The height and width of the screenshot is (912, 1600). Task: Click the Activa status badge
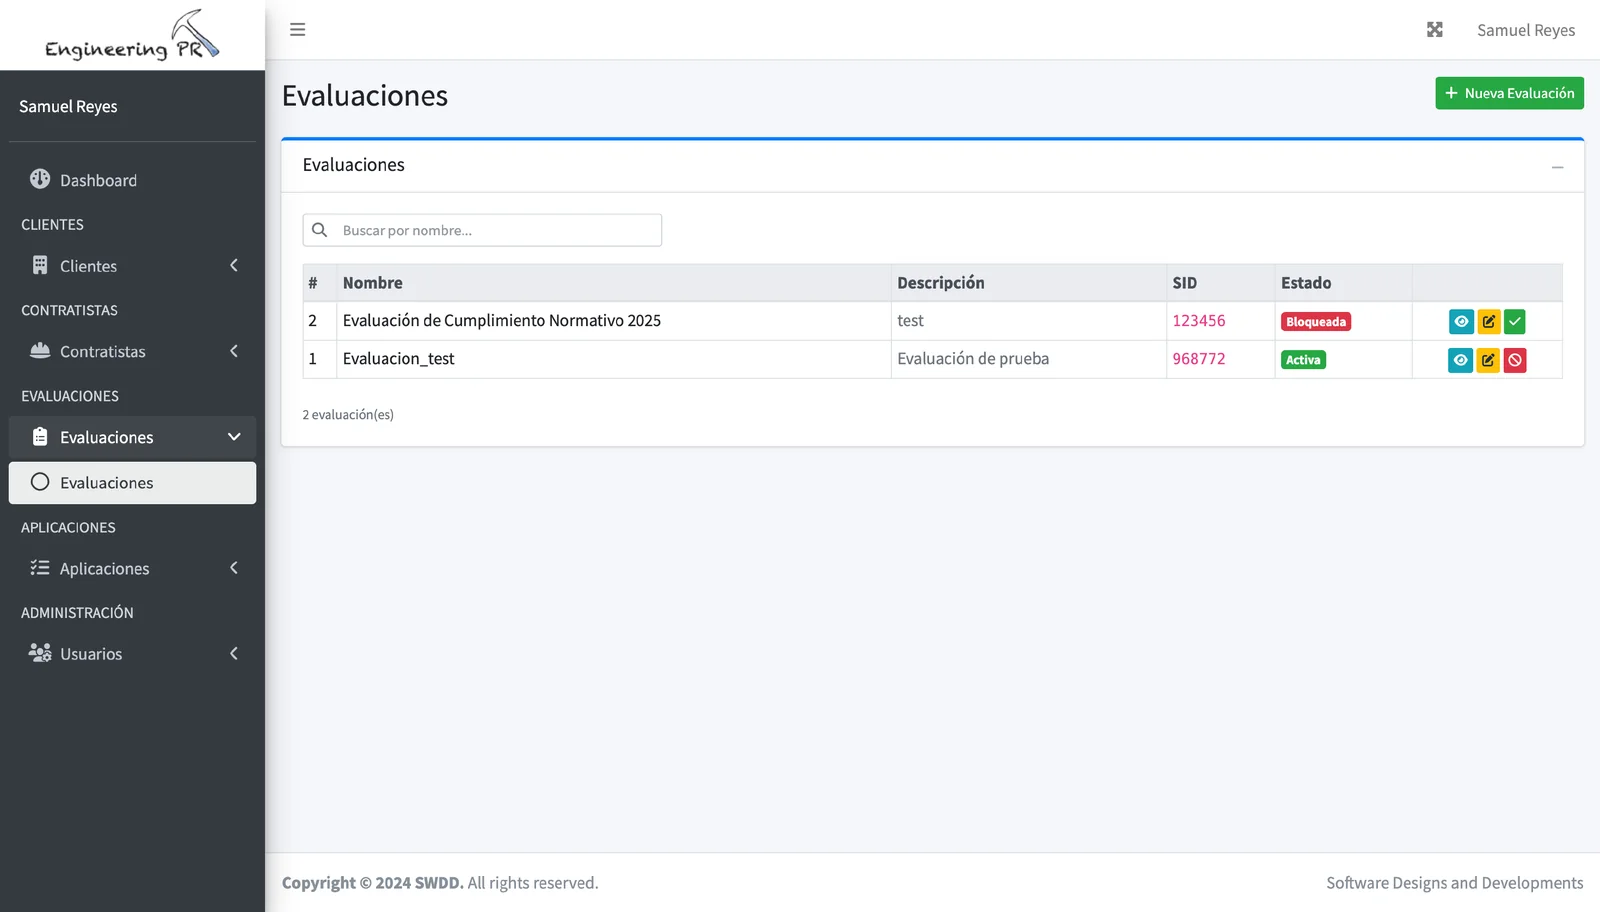[x=1303, y=360]
